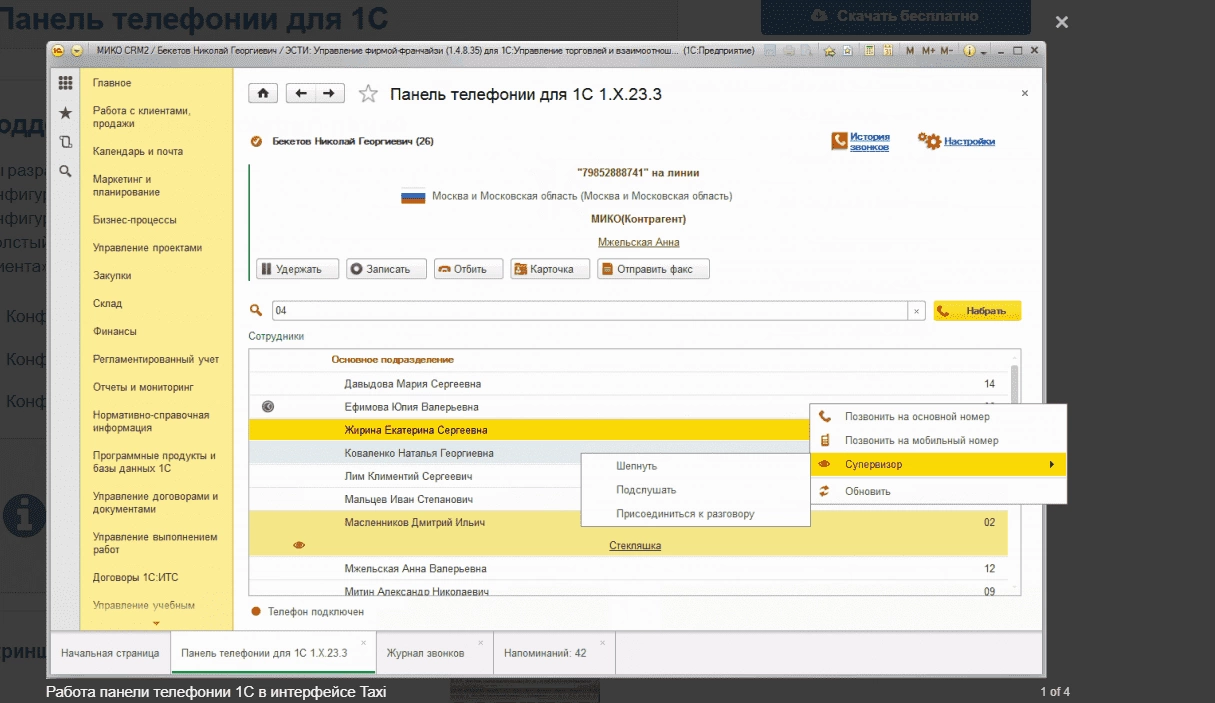The image size is (1215, 703).
Task: Click the back arrow navigation button
Action: pos(300,93)
